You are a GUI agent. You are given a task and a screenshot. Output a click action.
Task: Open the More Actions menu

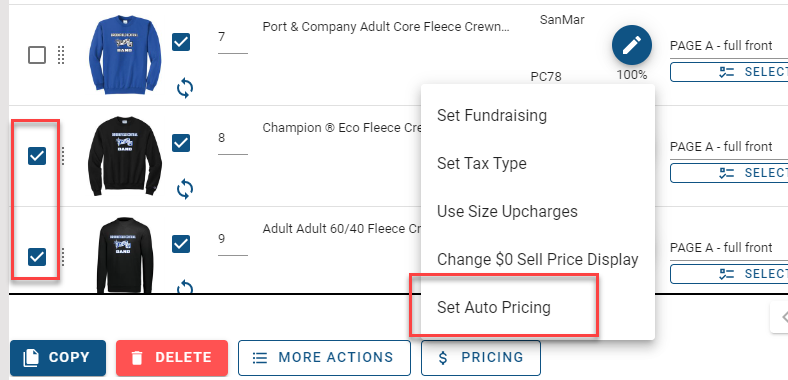coord(324,358)
